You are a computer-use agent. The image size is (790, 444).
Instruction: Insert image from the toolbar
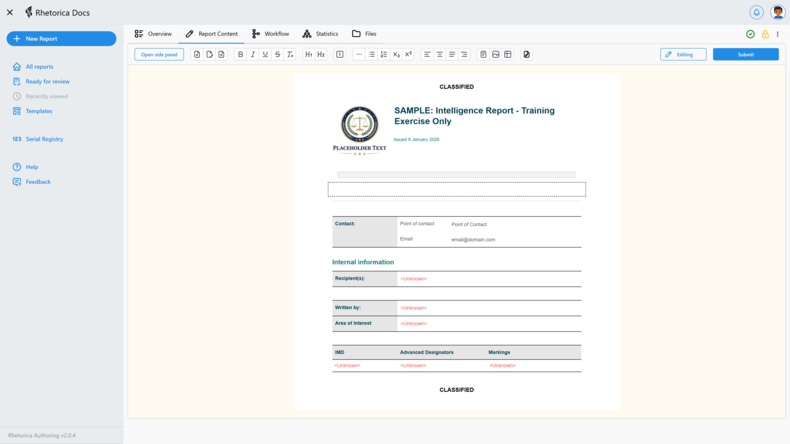496,54
